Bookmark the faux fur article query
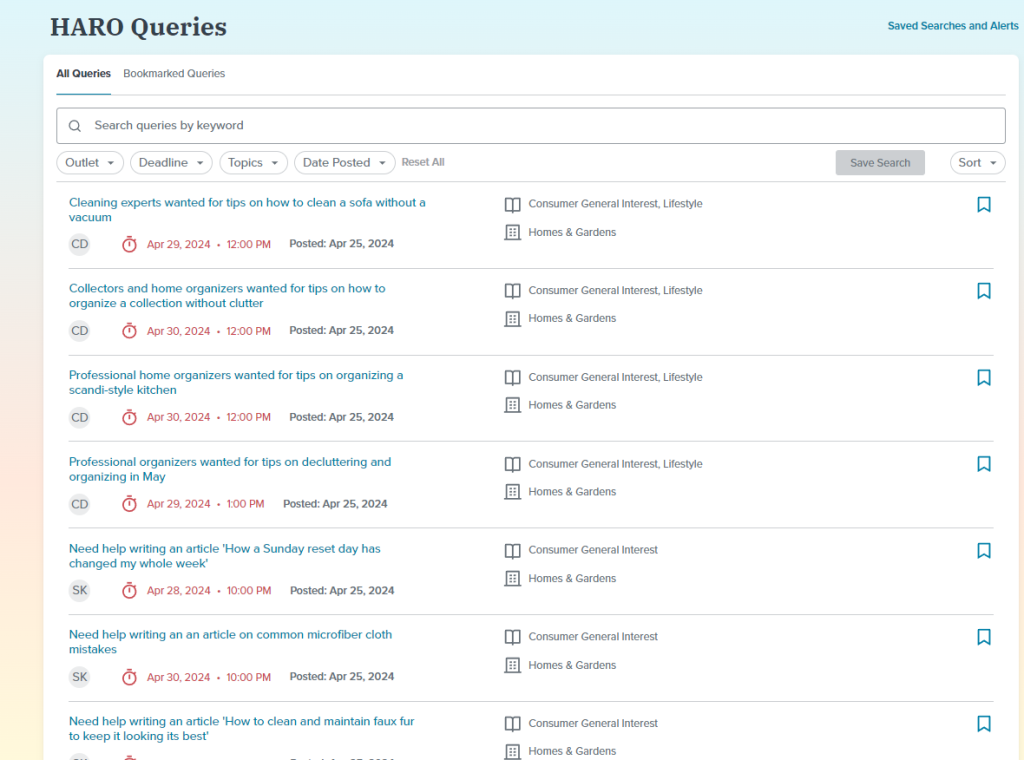 (x=984, y=723)
